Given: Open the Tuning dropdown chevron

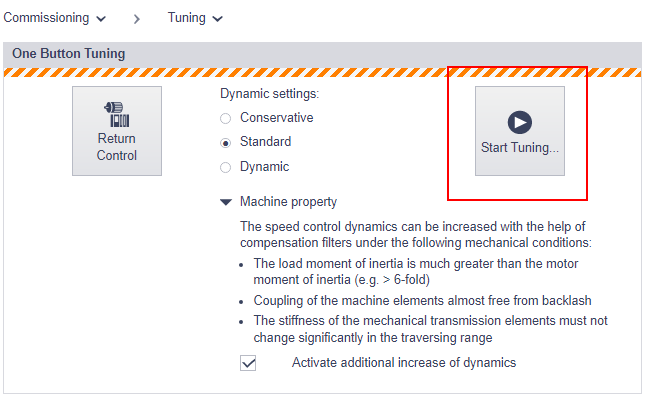Looking at the screenshot, I should (x=217, y=19).
